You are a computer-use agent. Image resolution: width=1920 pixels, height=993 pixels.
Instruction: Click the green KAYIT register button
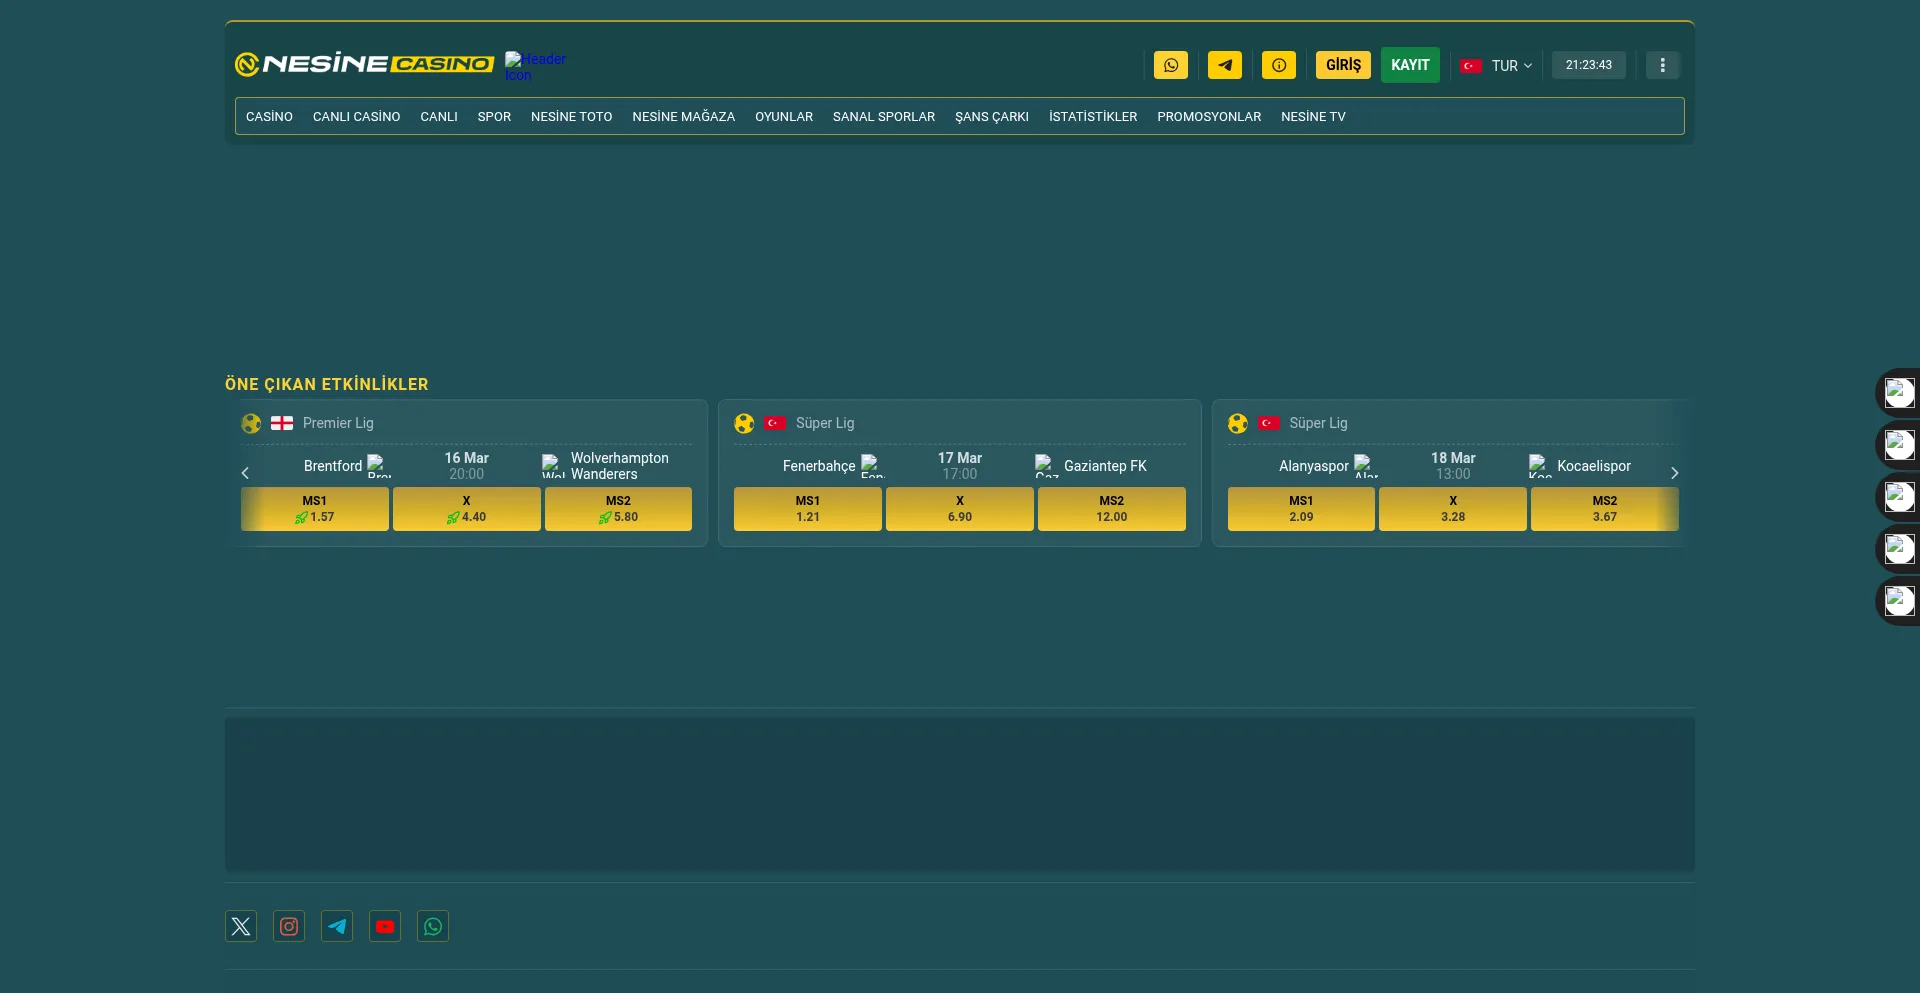coord(1410,65)
